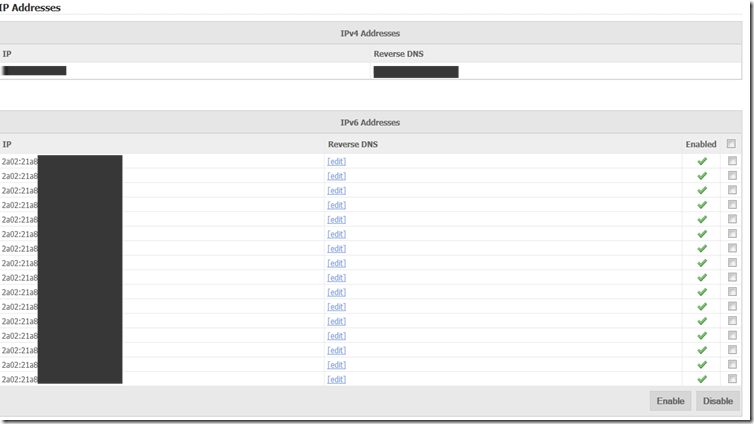Click the Disable button

click(717, 401)
